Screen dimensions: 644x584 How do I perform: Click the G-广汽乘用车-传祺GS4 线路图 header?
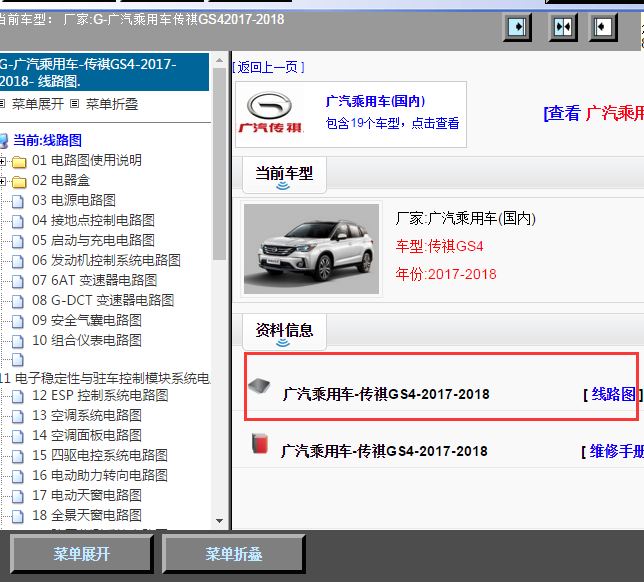coord(104,72)
